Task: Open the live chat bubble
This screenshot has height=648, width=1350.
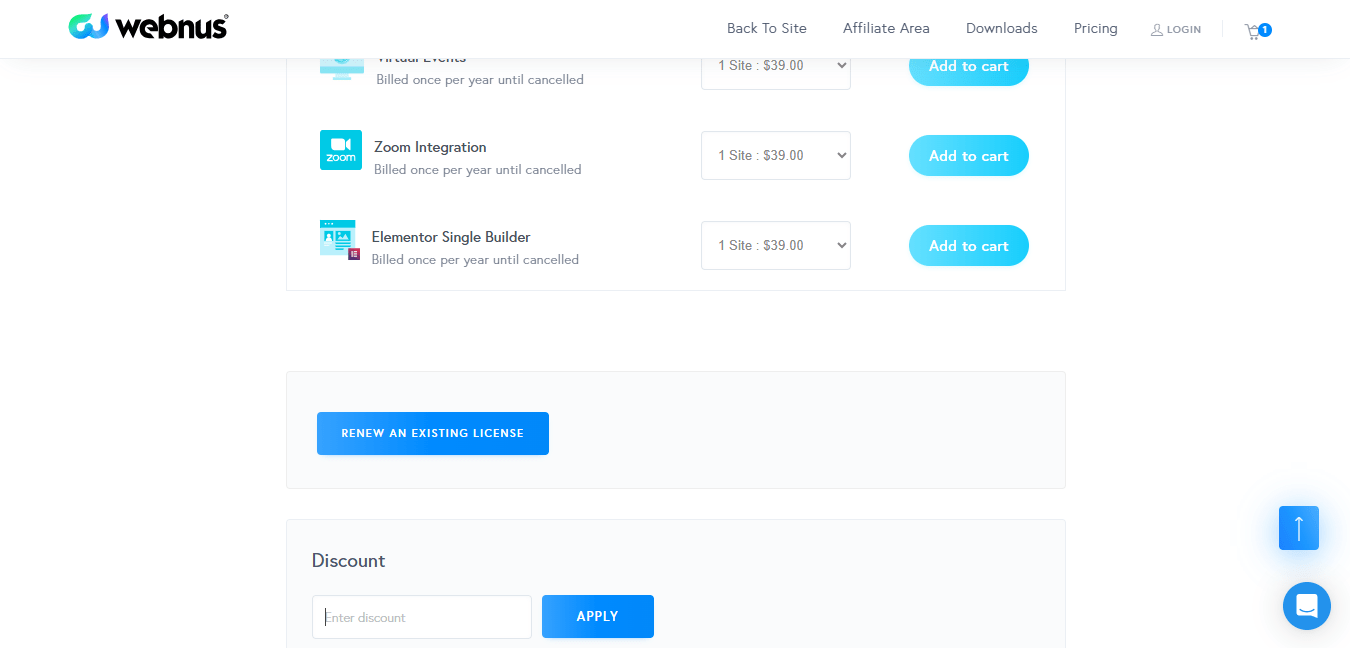Action: (1306, 606)
